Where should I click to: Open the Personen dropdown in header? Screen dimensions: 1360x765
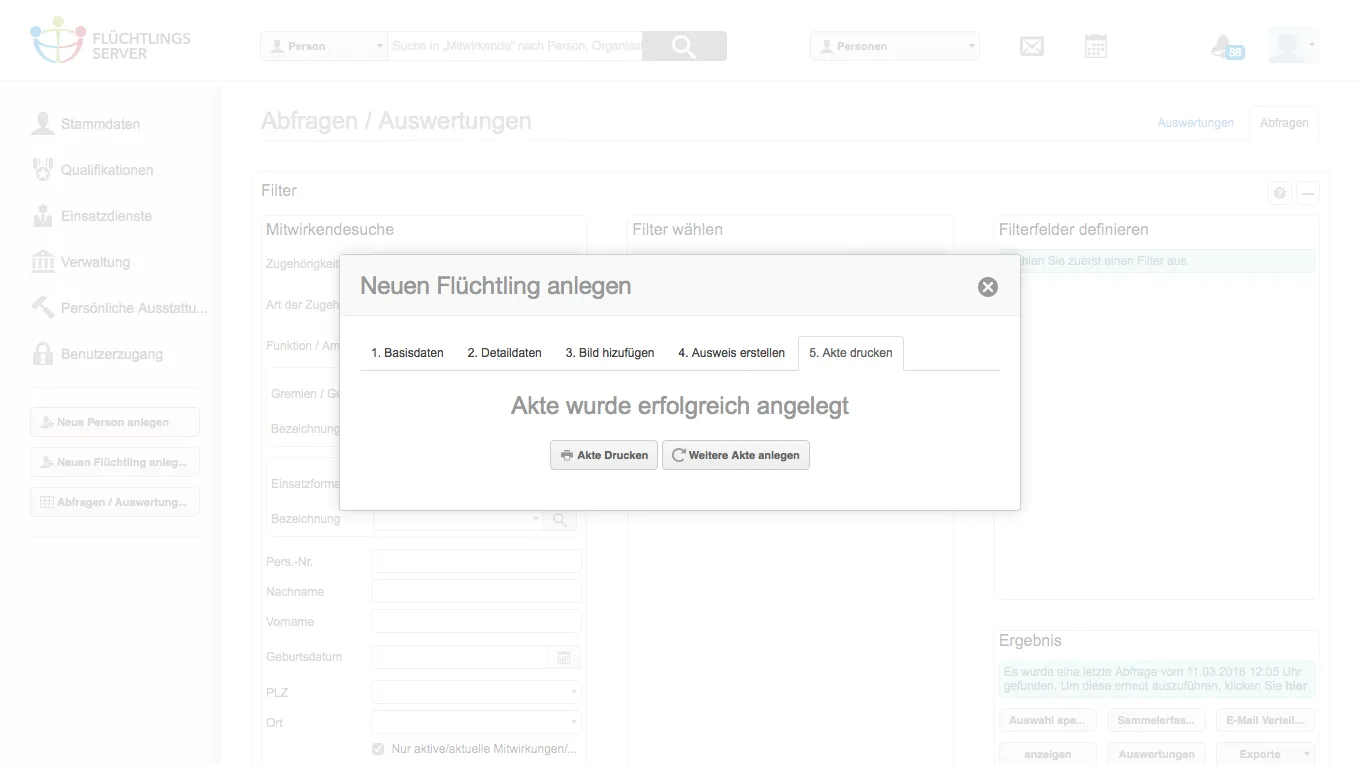tap(895, 46)
